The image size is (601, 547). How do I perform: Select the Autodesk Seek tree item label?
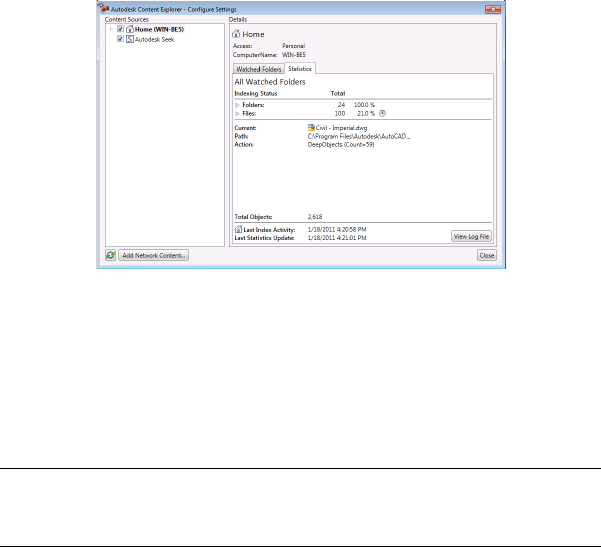(154, 39)
